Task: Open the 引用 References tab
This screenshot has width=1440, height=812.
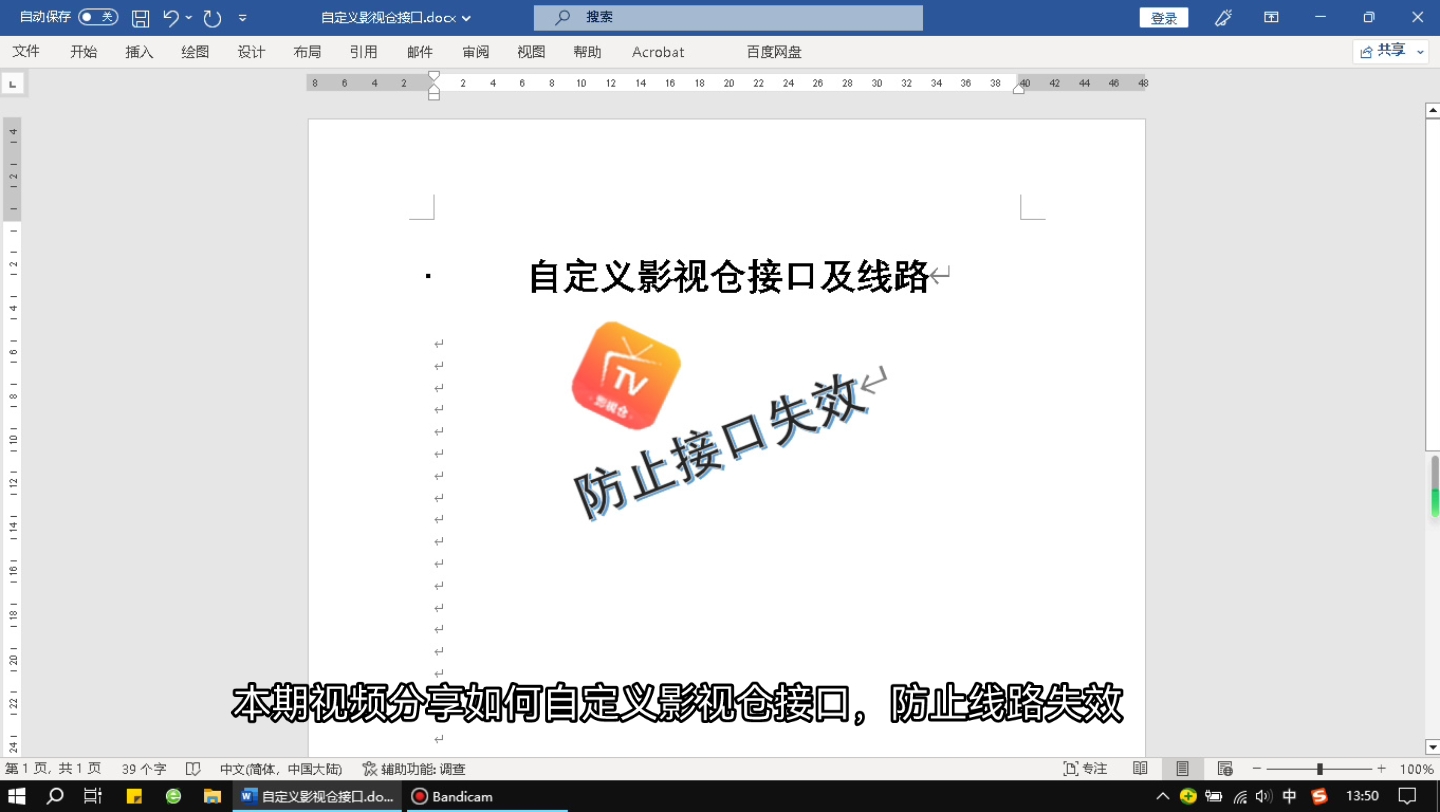Action: [x=363, y=52]
